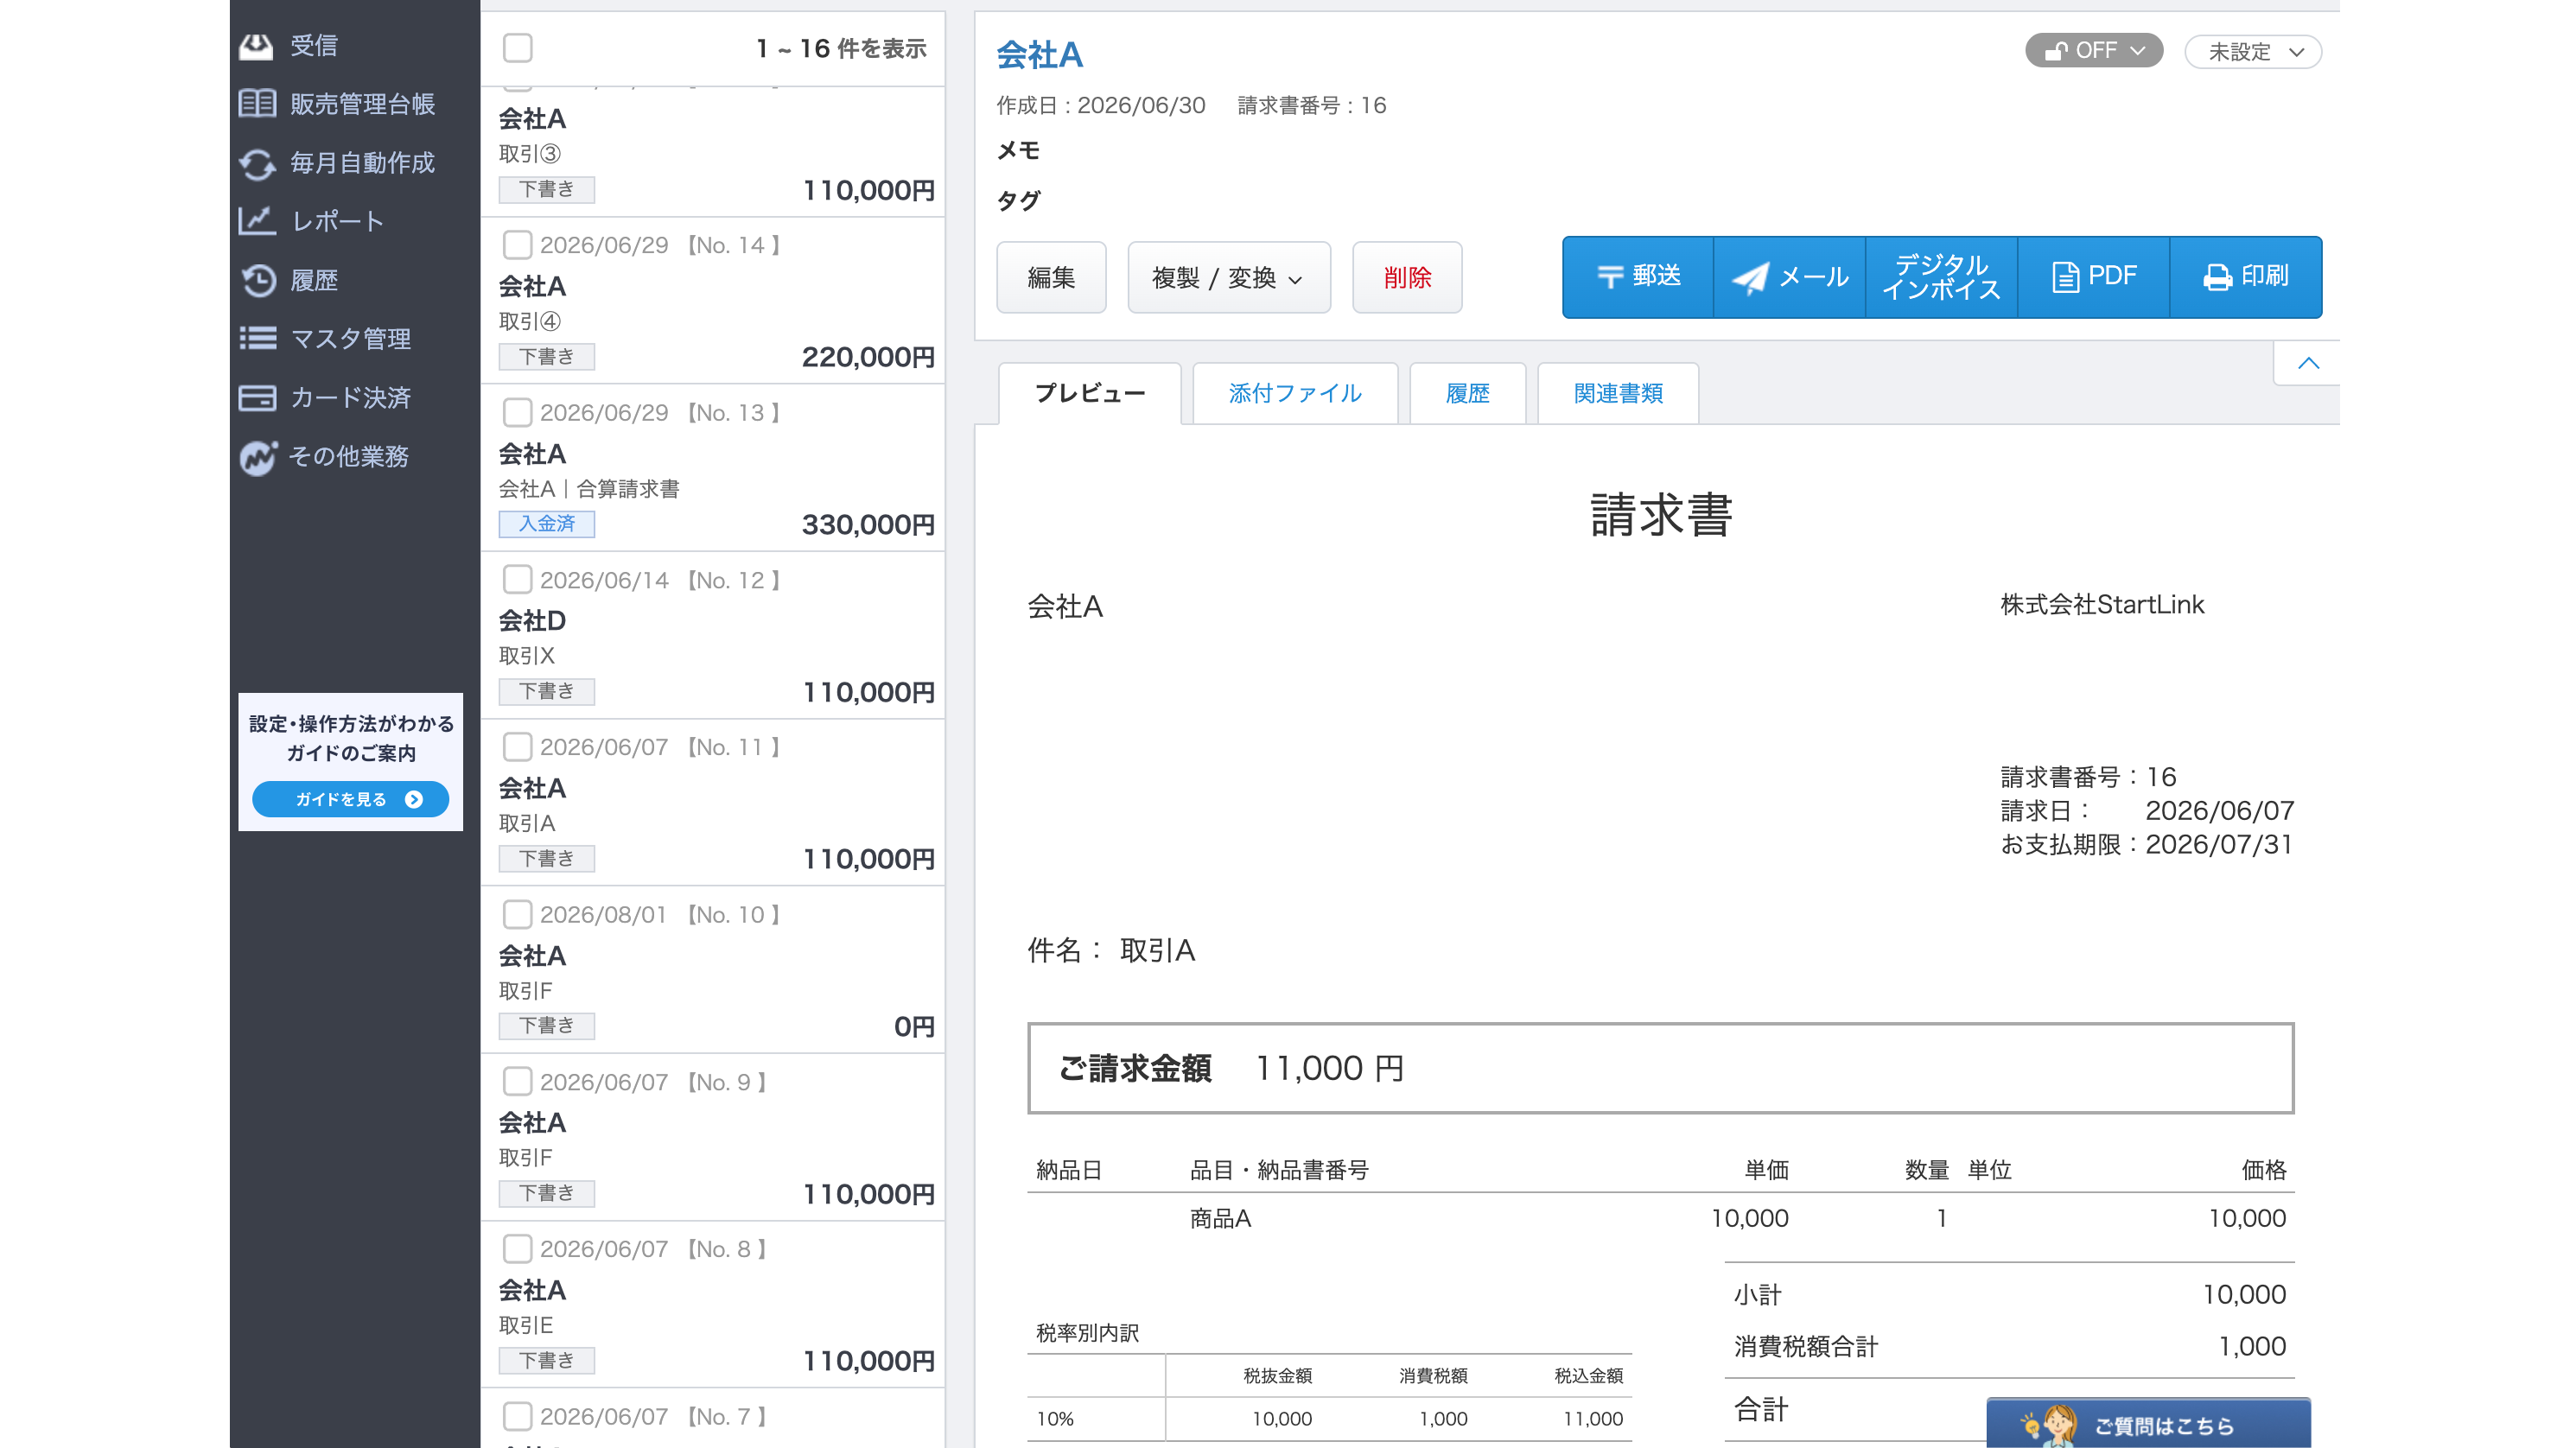Click the 0円 amount on 取引F

click(x=914, y=1026)
